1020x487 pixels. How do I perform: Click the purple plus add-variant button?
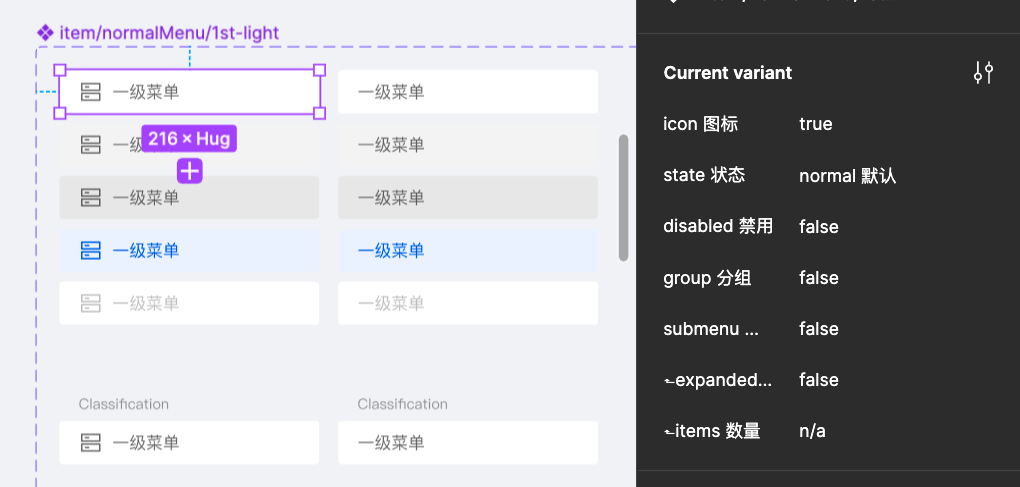[190, 171]
